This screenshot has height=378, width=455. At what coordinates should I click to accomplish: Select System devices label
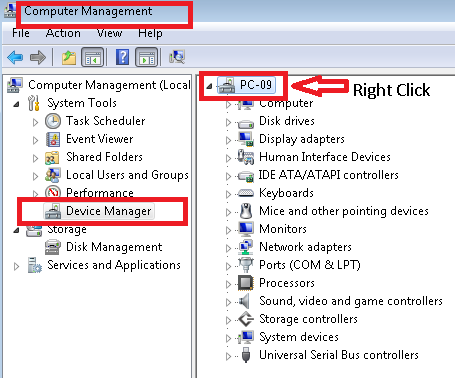click(x=299, y=337)
